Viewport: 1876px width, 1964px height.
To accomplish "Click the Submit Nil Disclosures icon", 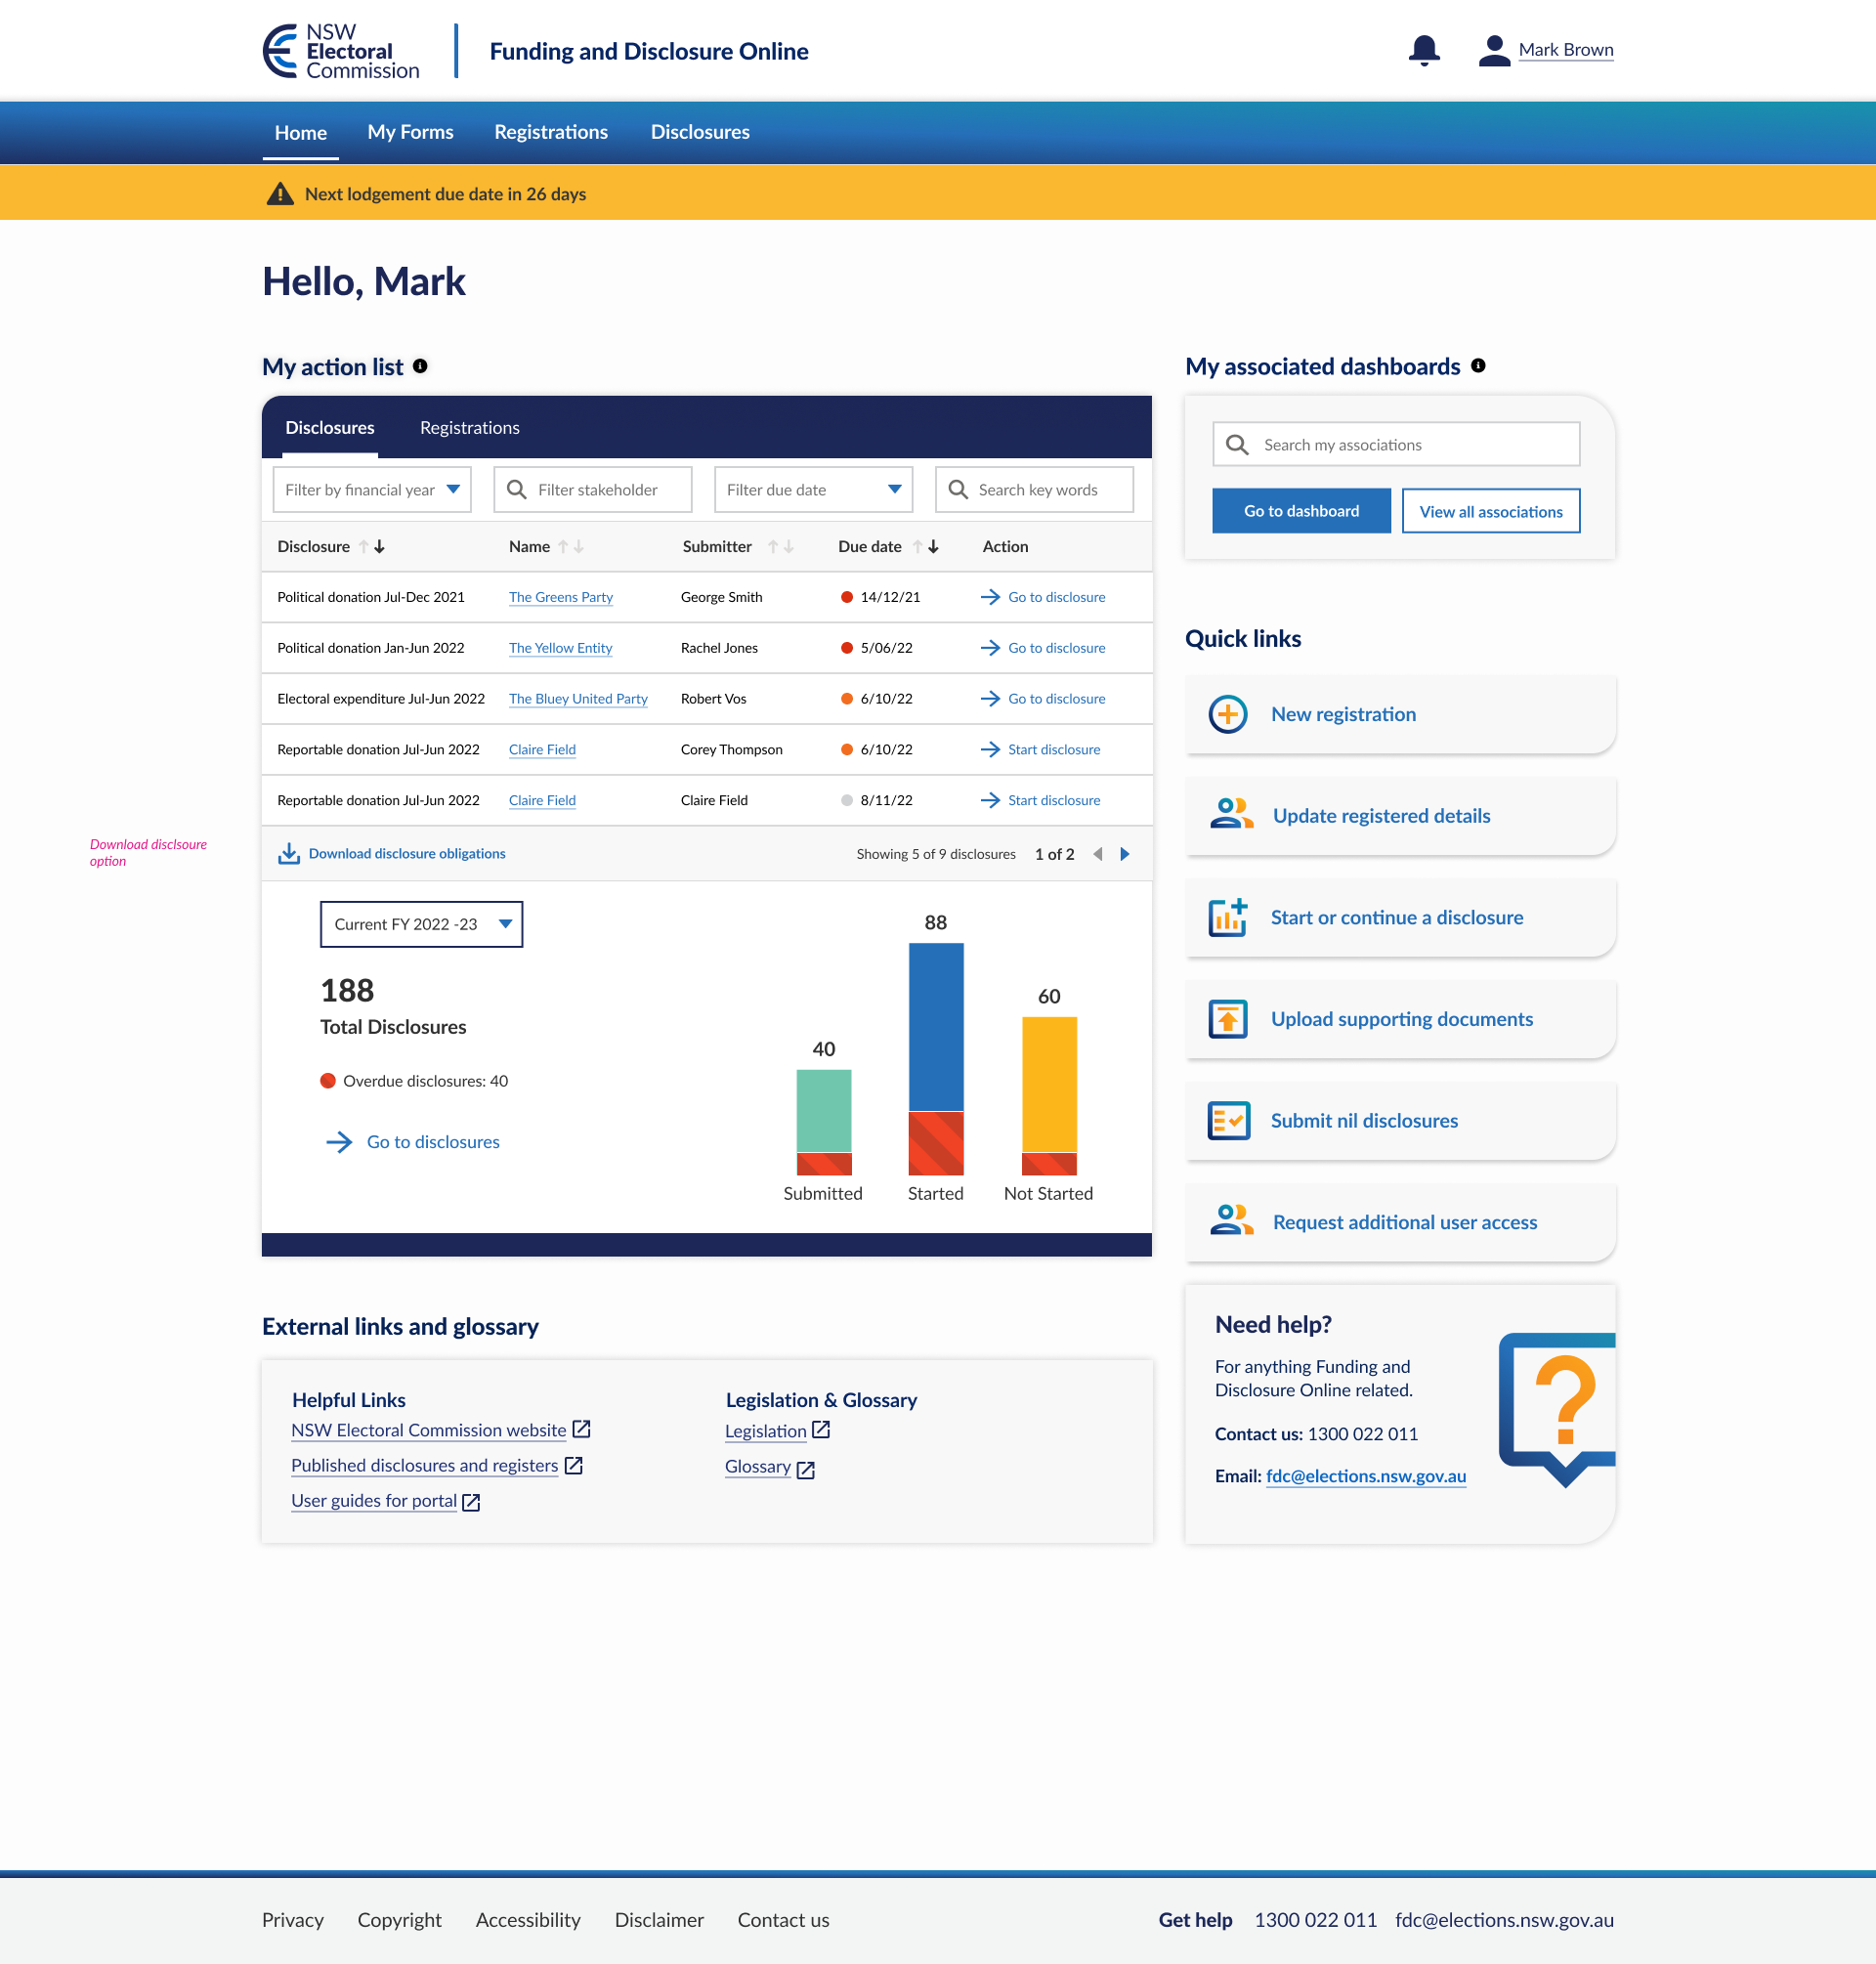I will tap(1227, 1121).
